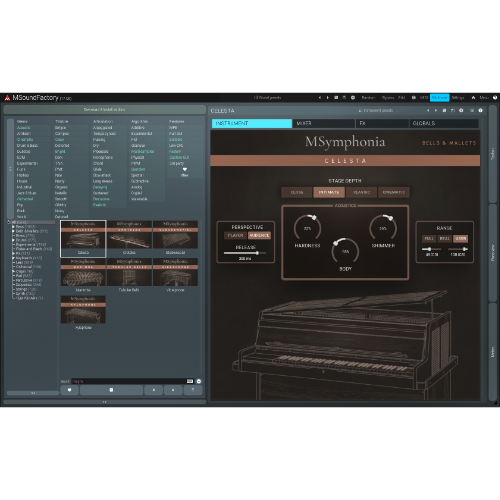The height and width of the screenshot is (500, 500).
Task: Select INTIMATE stage depth
Action: click(x=329, y=192)
